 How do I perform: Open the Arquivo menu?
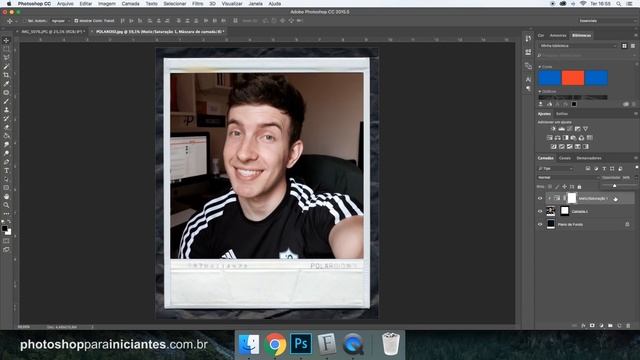coord(65,4)
